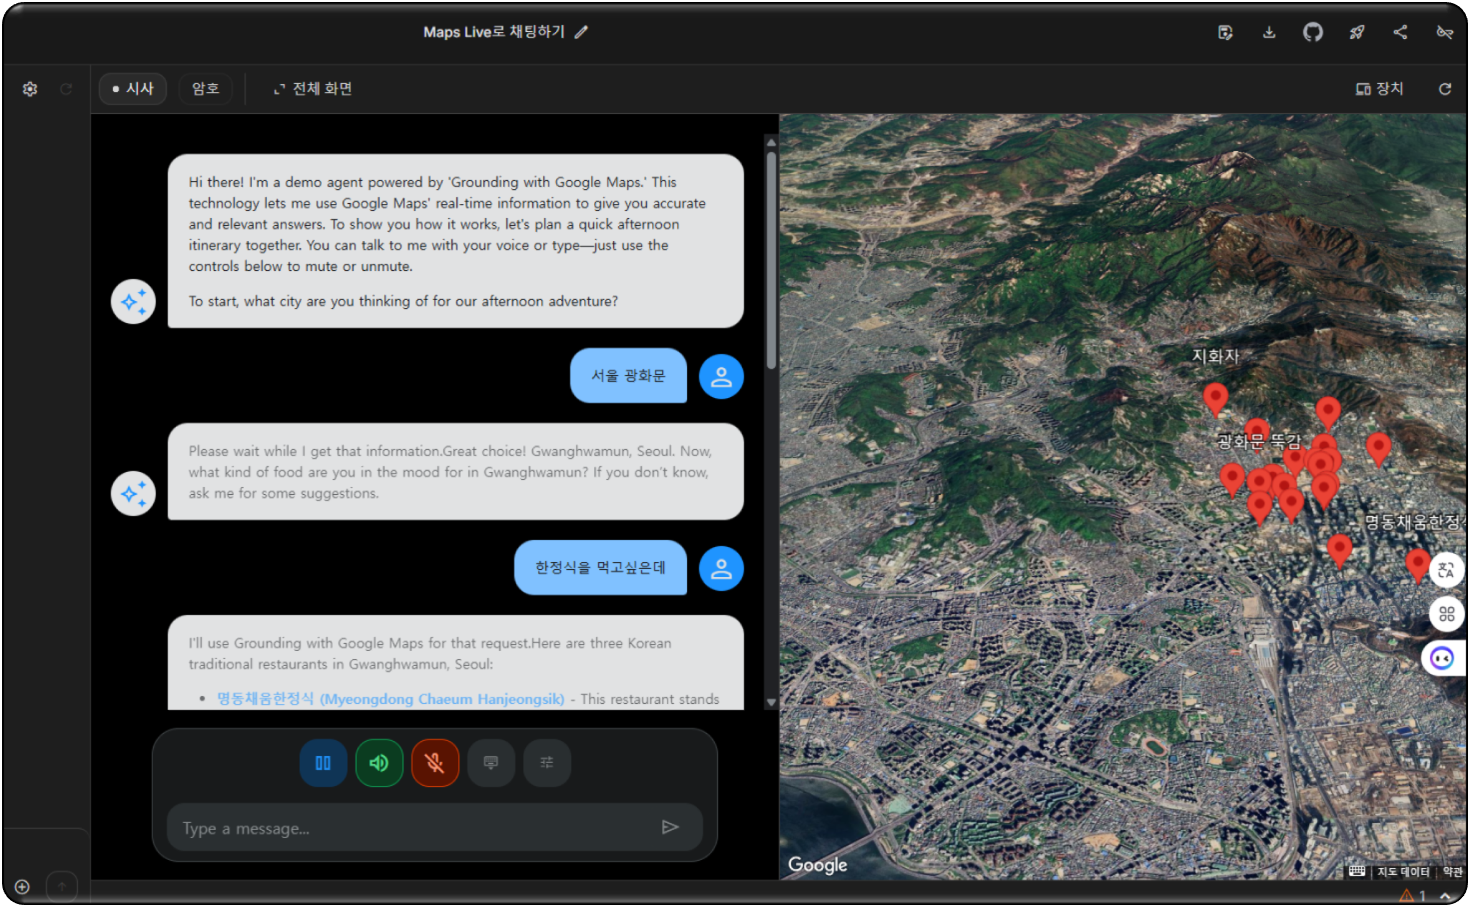
Task: Open the GitHub icon in the header
Action: pyautogui.click(x=1313, y=32)
